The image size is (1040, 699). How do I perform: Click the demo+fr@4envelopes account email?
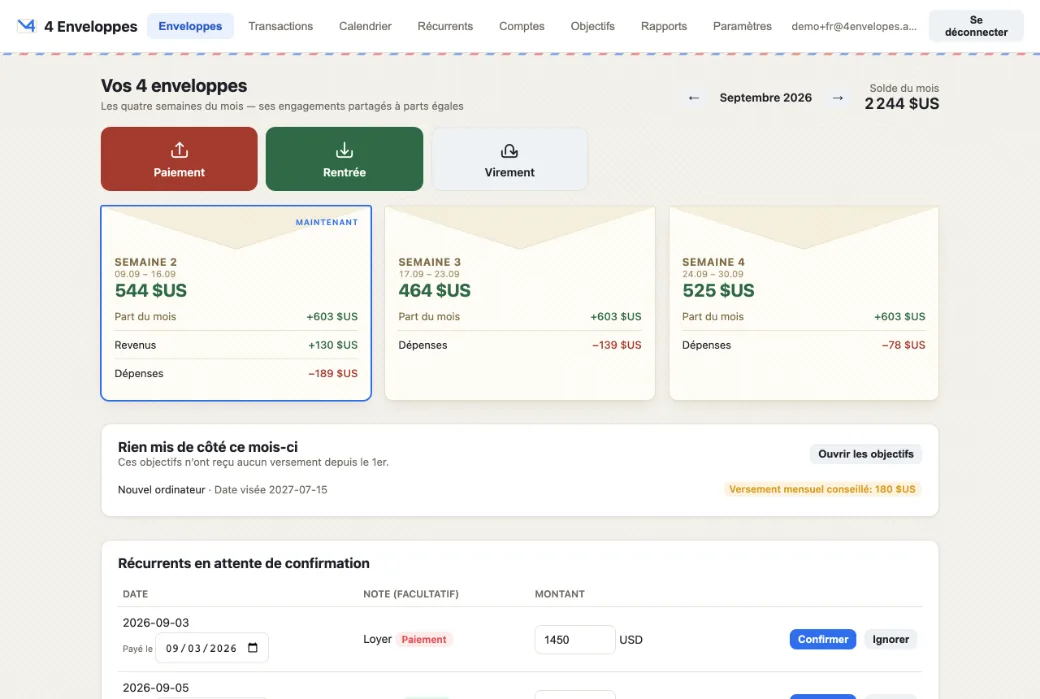tap(854, 27)
